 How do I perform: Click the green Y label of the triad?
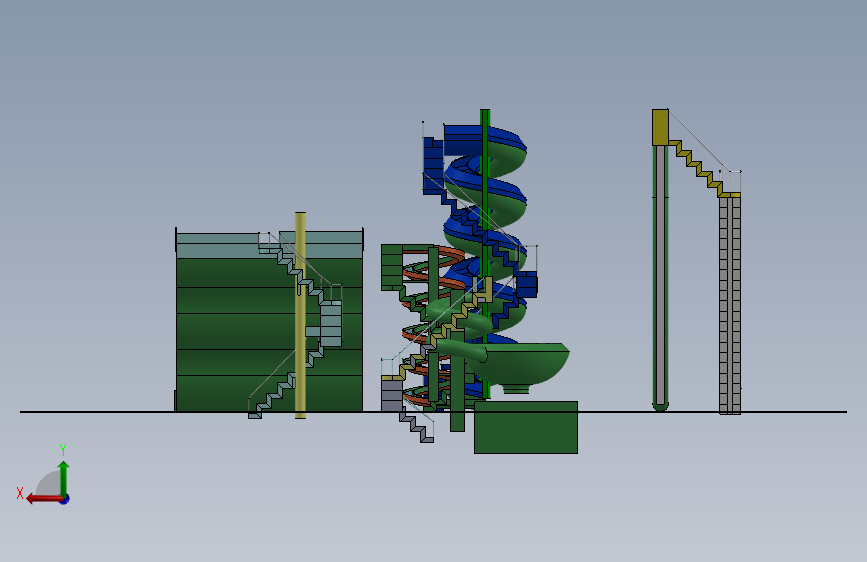(63, 450)
